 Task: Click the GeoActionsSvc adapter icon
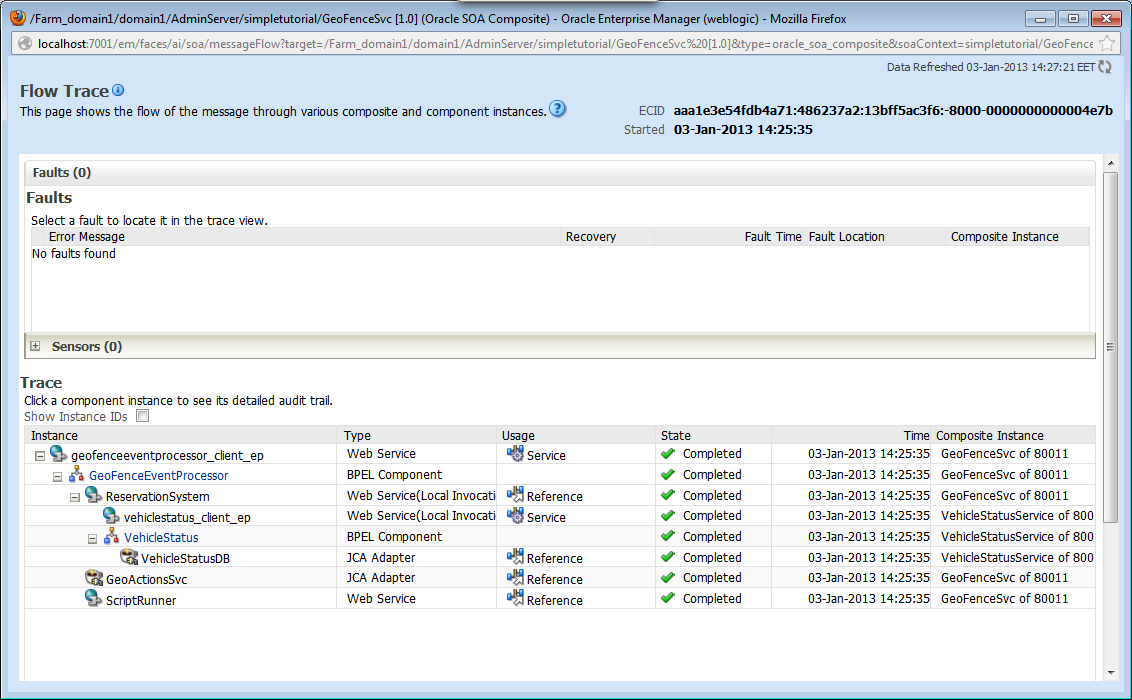pyautogui.click(x=94, y=578)
